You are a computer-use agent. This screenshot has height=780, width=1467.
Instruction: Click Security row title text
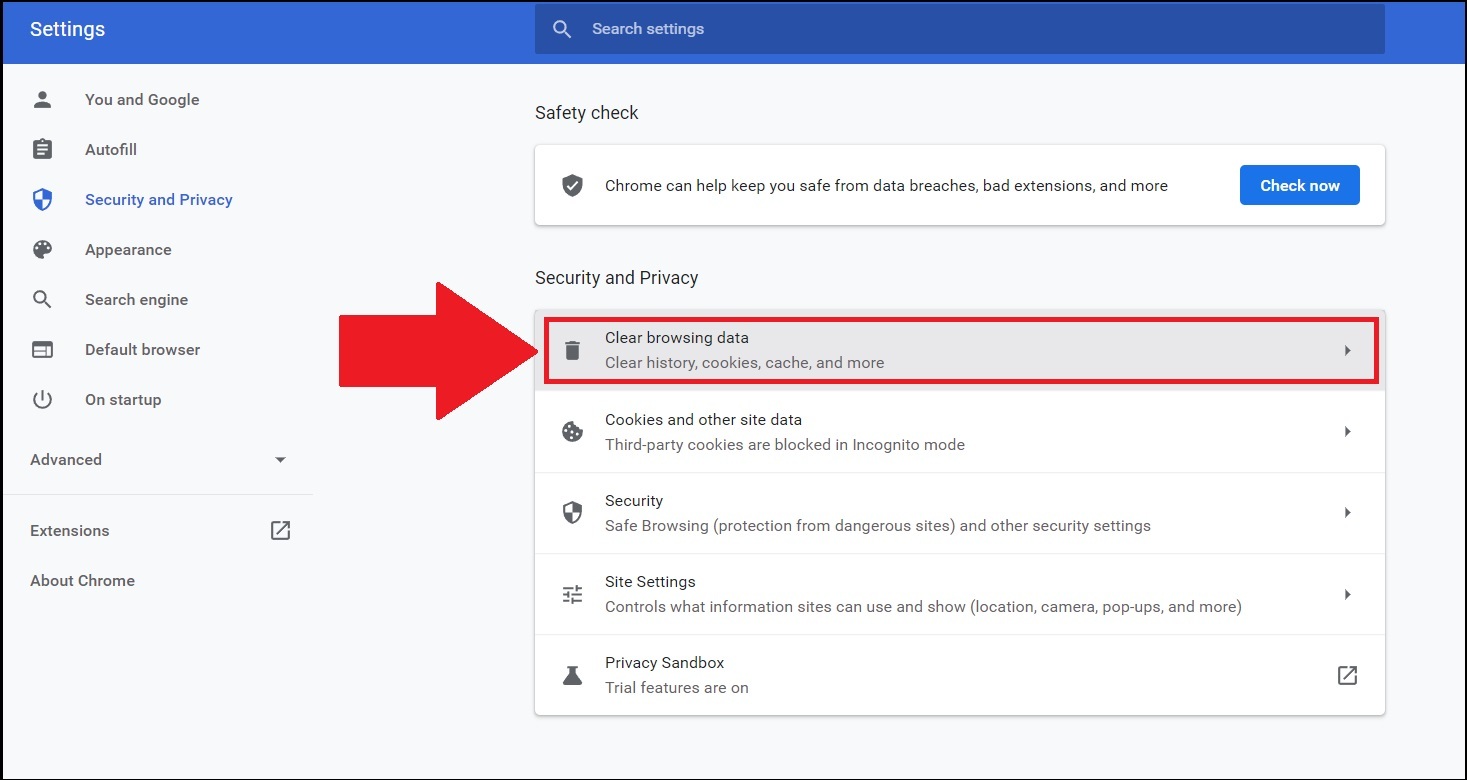tap(634, 501)
